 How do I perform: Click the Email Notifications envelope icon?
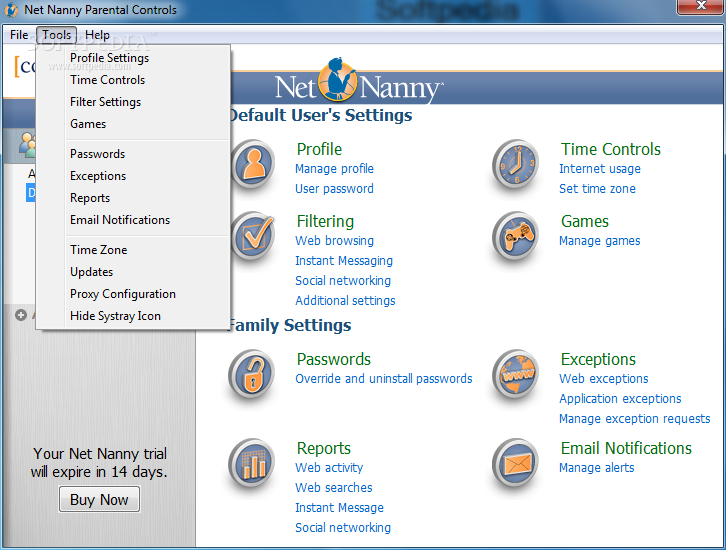coord(515,463)
